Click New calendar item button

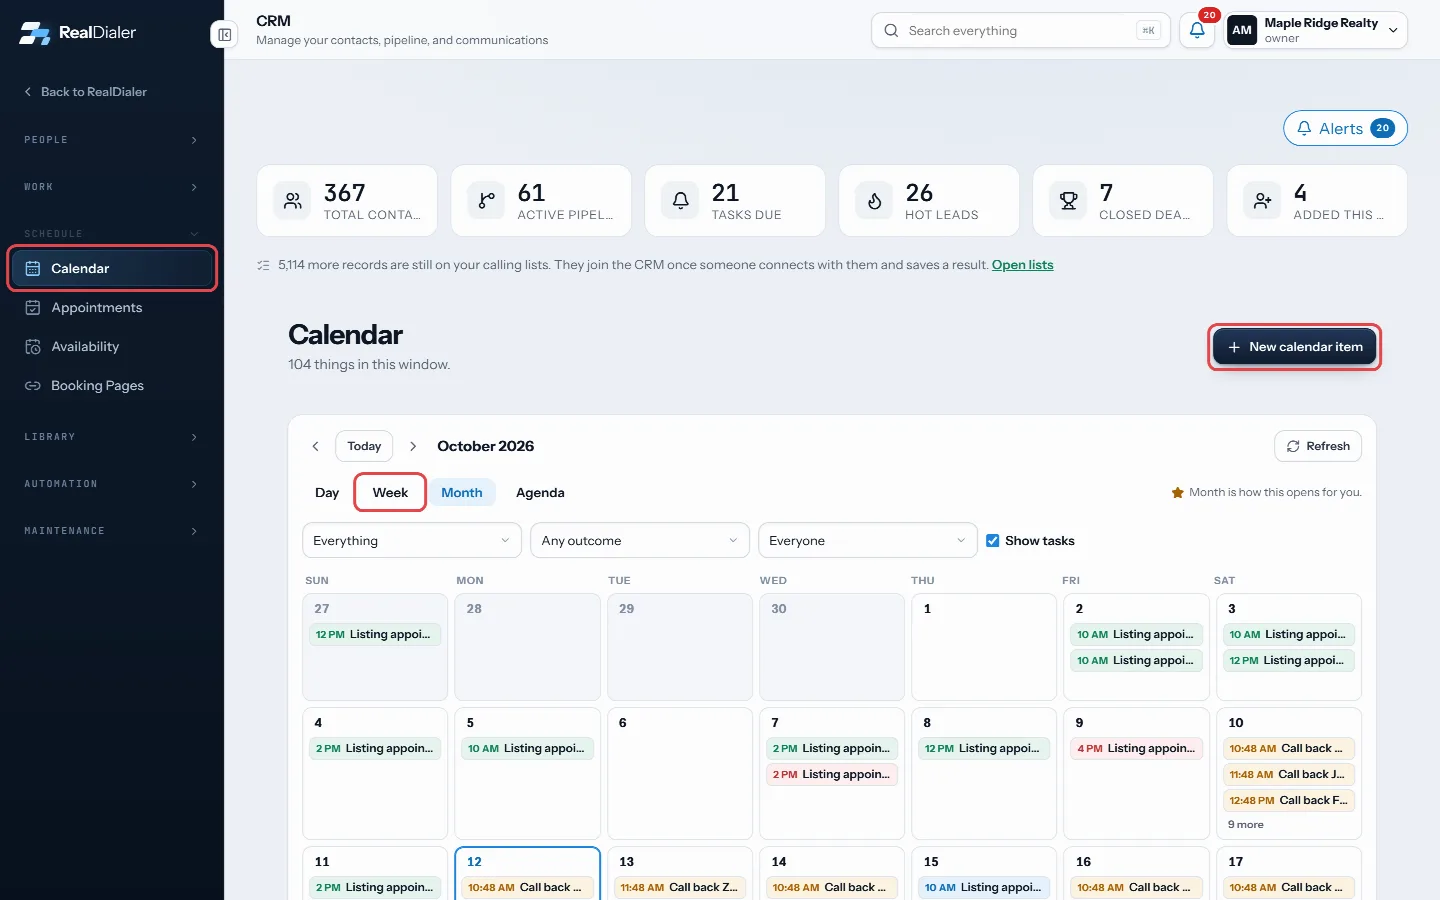coord(1295,347)
